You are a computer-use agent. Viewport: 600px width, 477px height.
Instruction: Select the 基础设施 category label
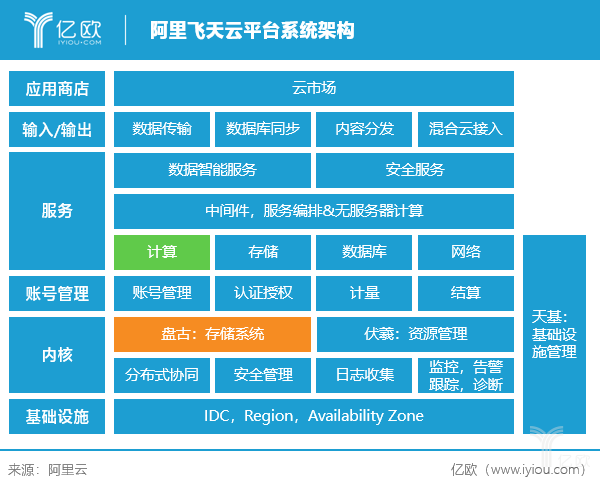(x=57, y=417)
